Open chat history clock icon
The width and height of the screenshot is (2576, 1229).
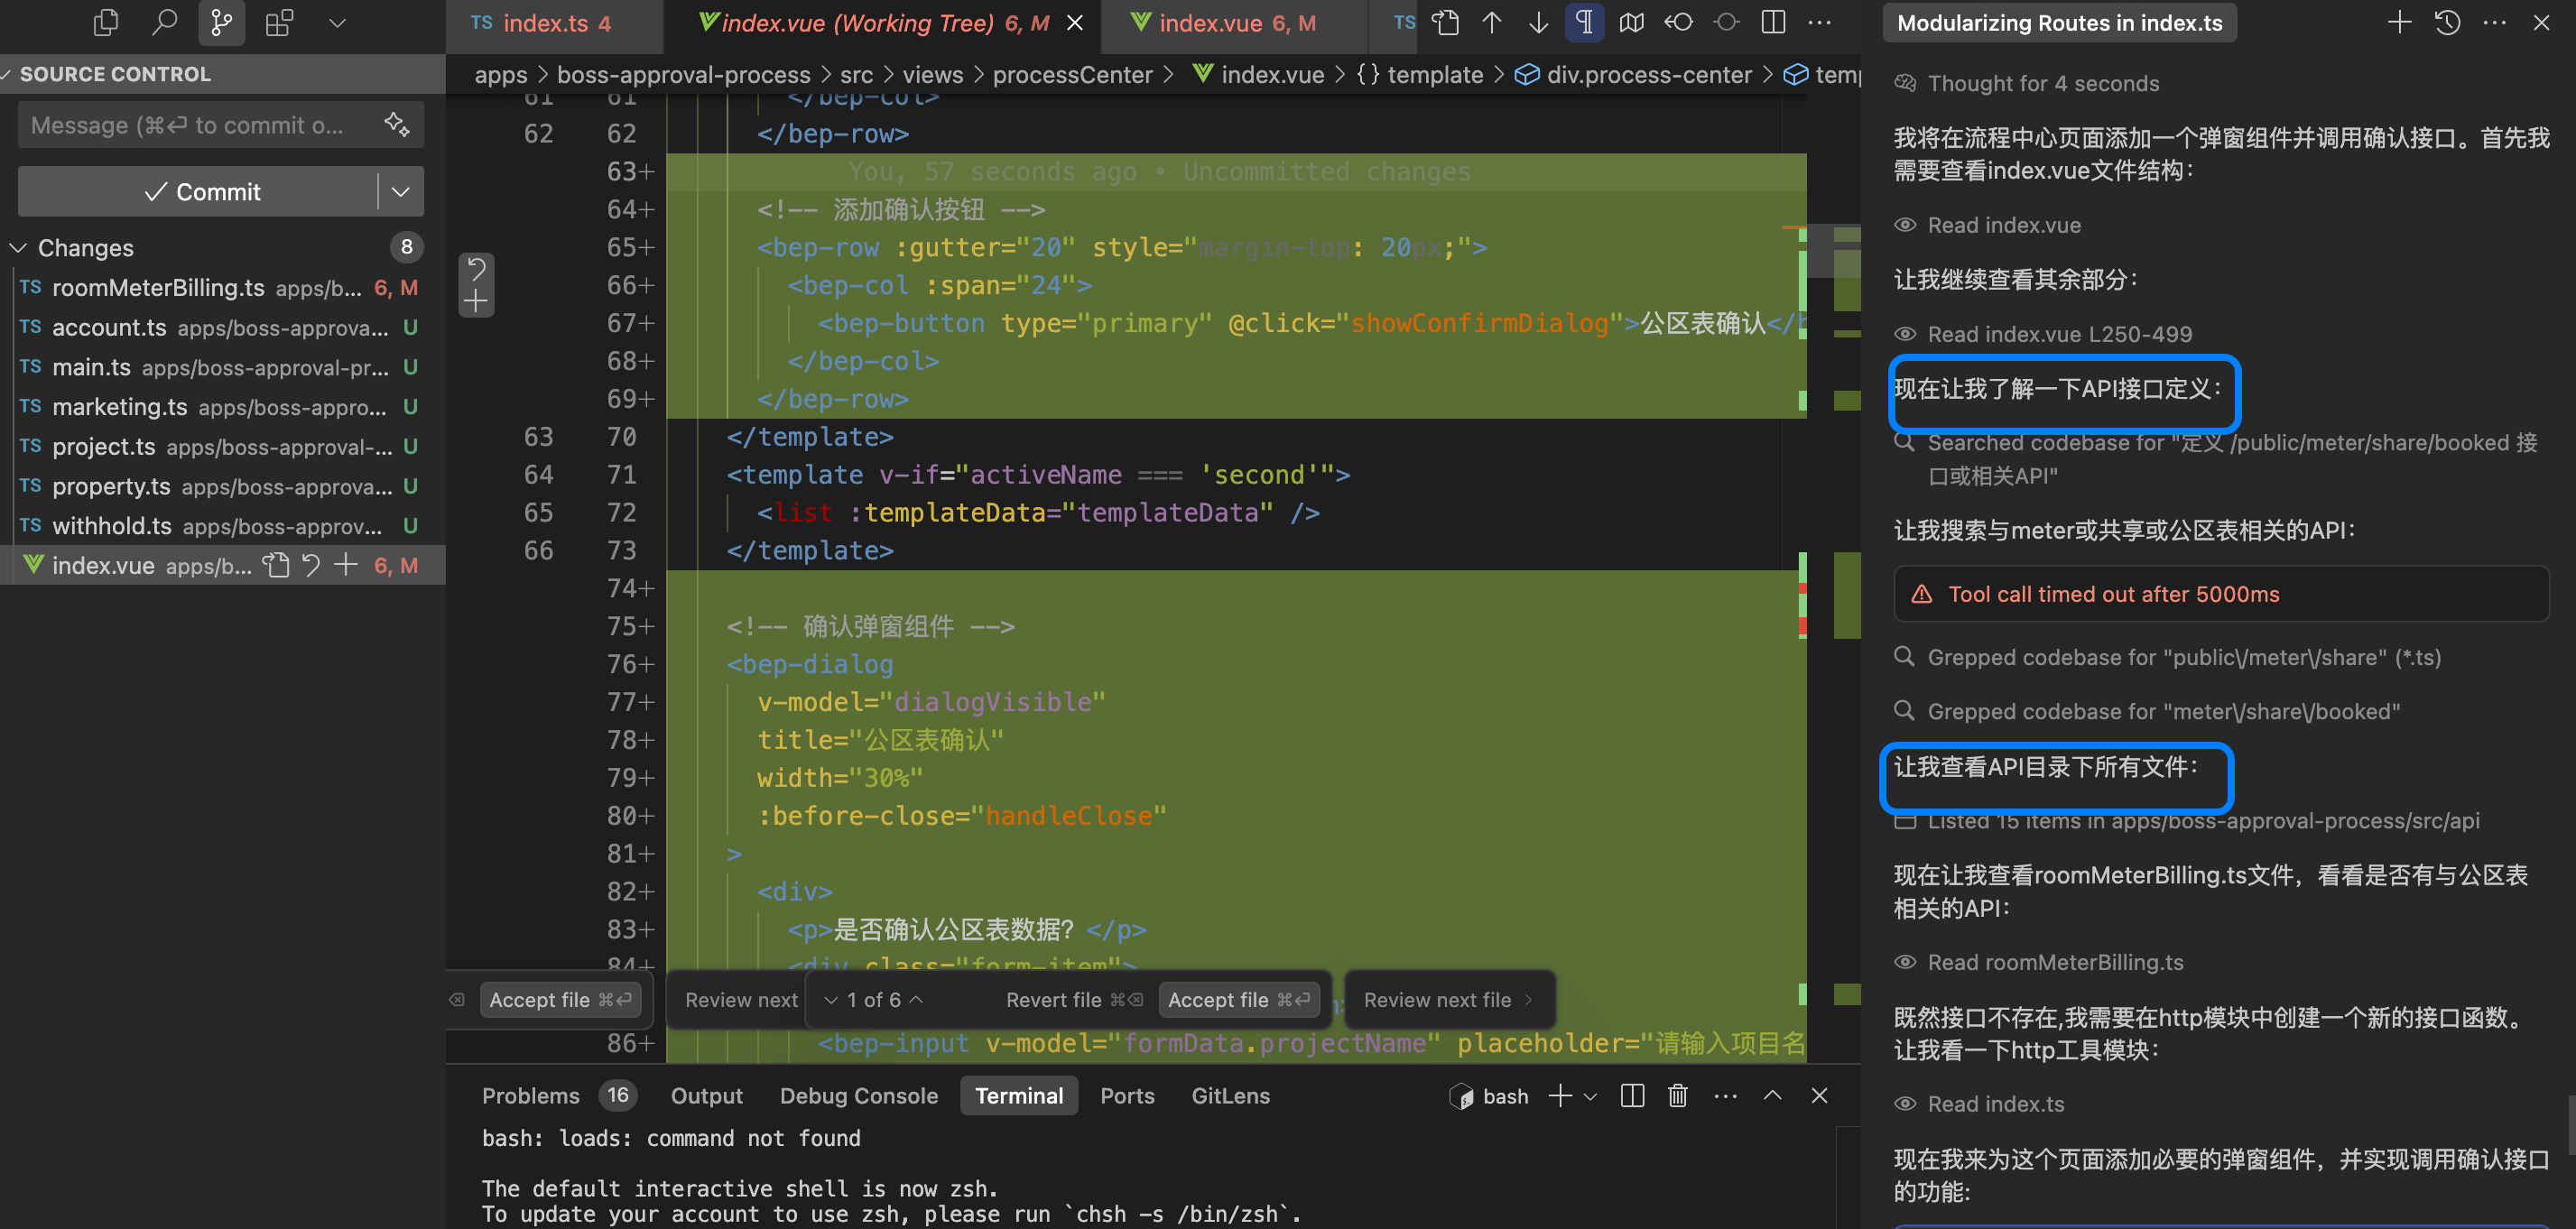pyautogui.click(x=2447, y=22)
